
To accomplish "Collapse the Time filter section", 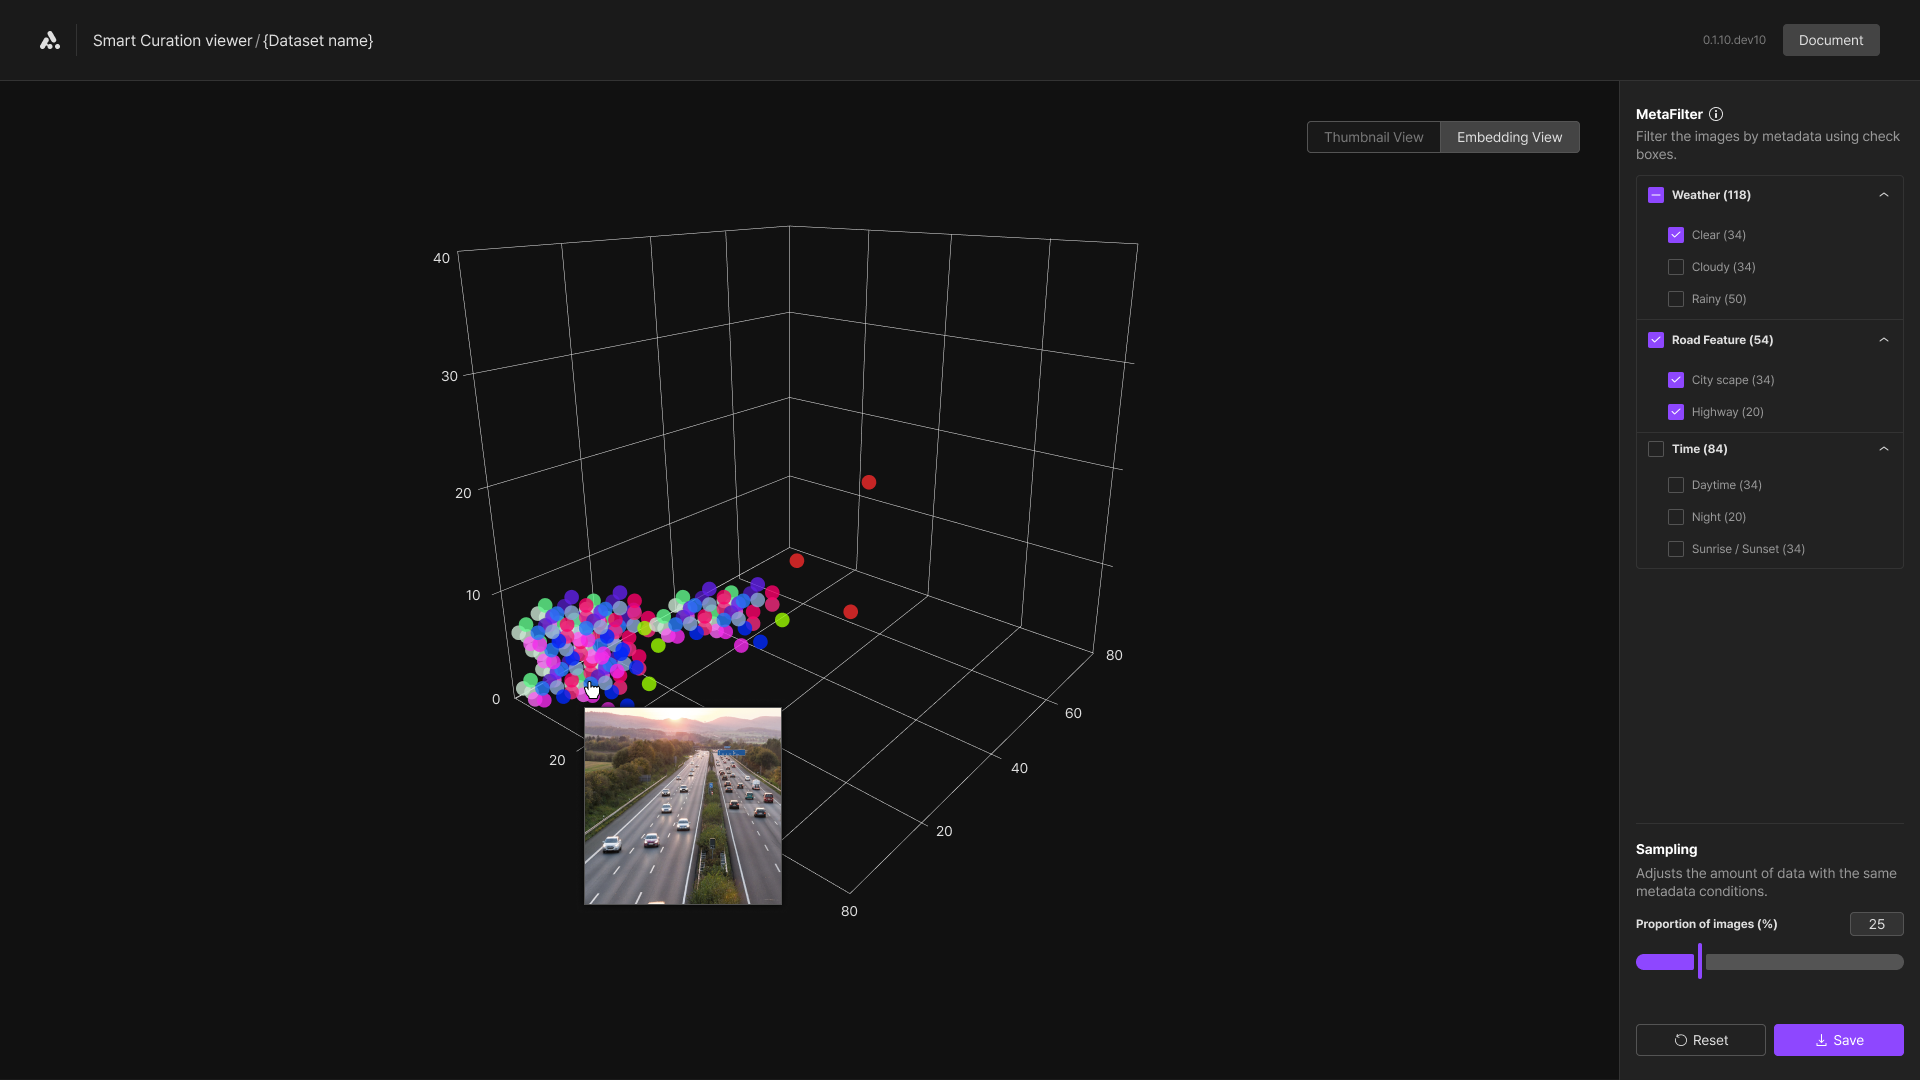I will (1884, 449).
